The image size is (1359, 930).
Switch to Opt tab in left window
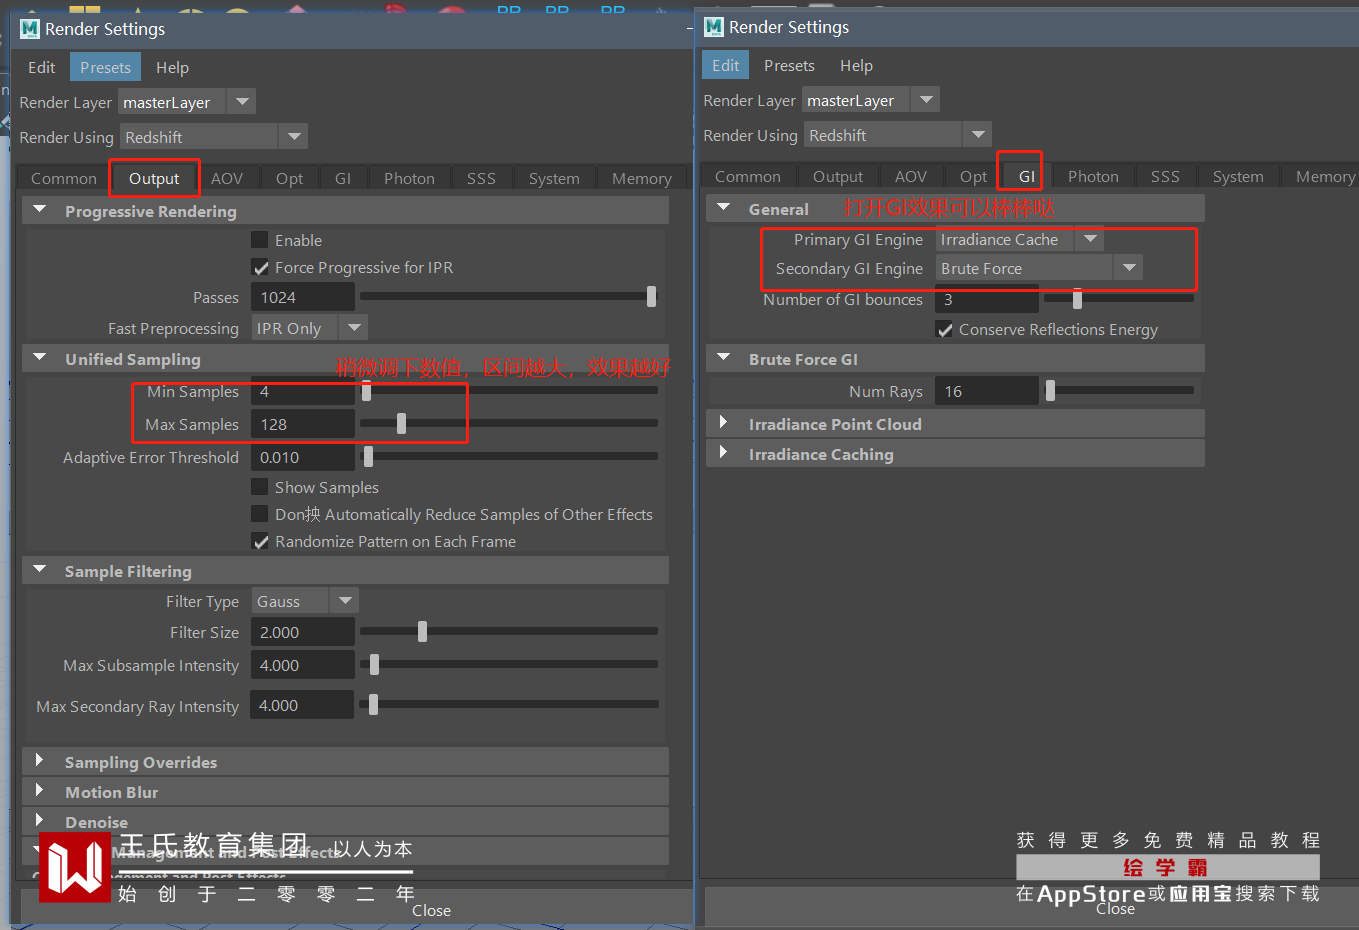(x=290, y=178)
